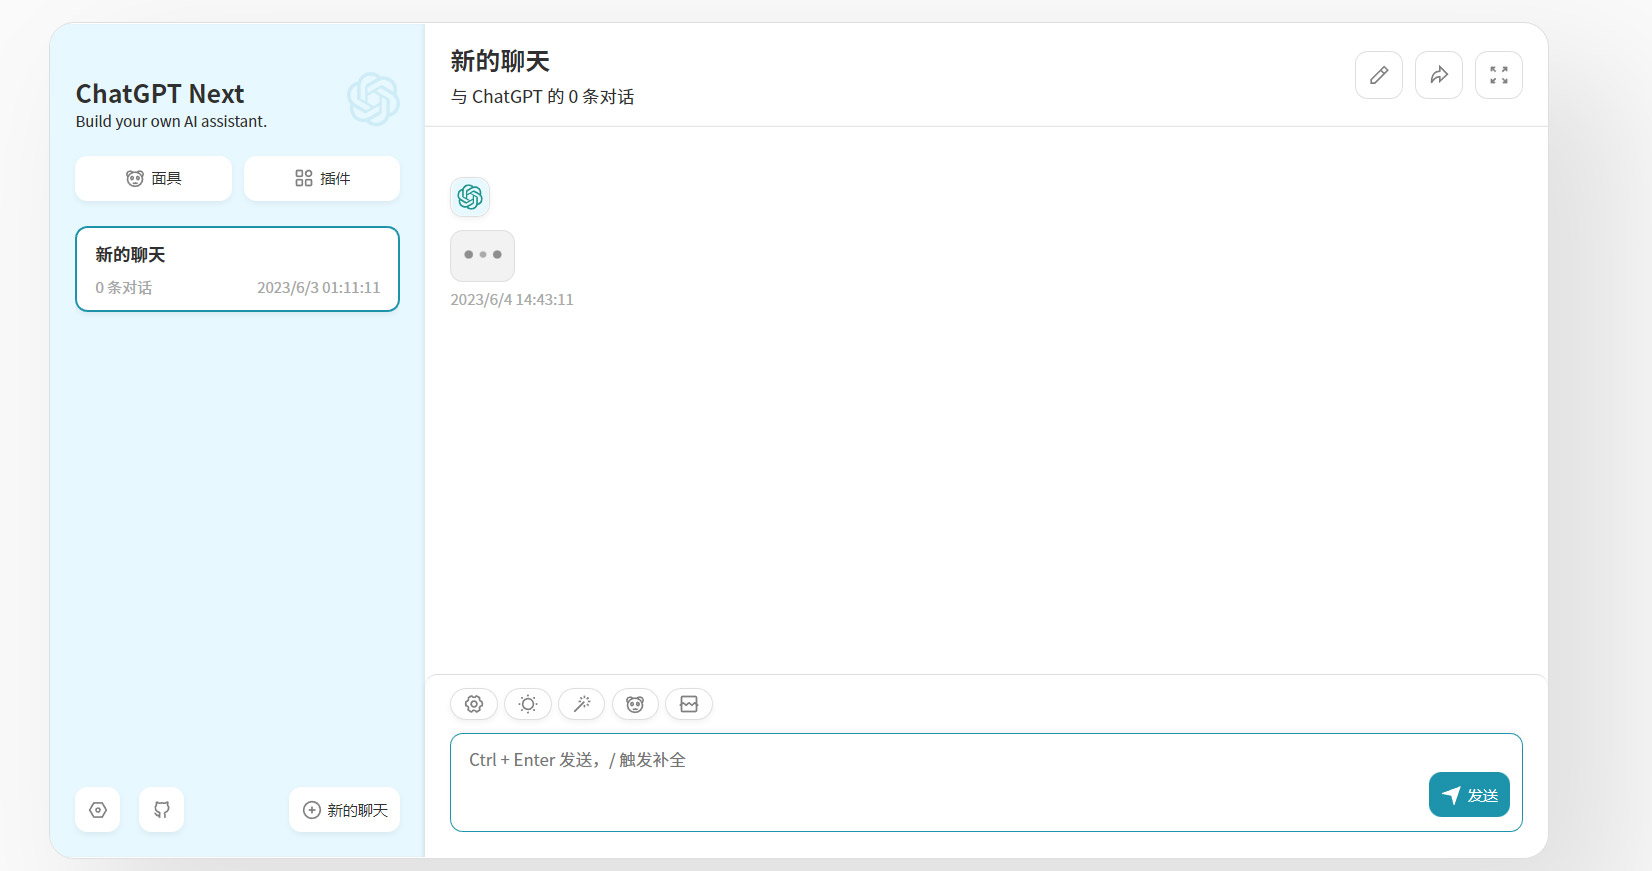Open the 插件 plugins page

click(x=322, y=179)
